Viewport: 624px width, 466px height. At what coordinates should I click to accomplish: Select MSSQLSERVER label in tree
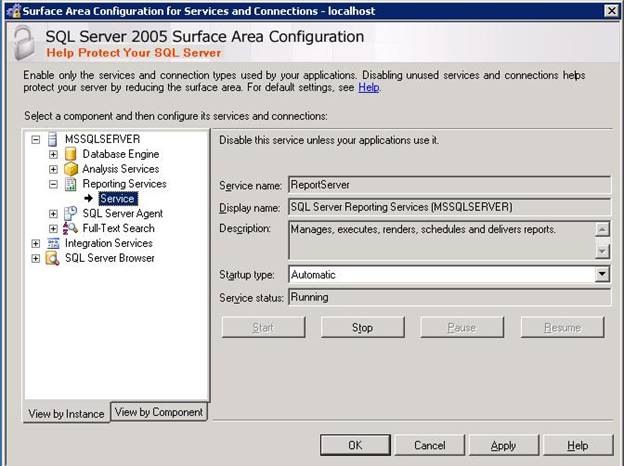tap(103, 139)
